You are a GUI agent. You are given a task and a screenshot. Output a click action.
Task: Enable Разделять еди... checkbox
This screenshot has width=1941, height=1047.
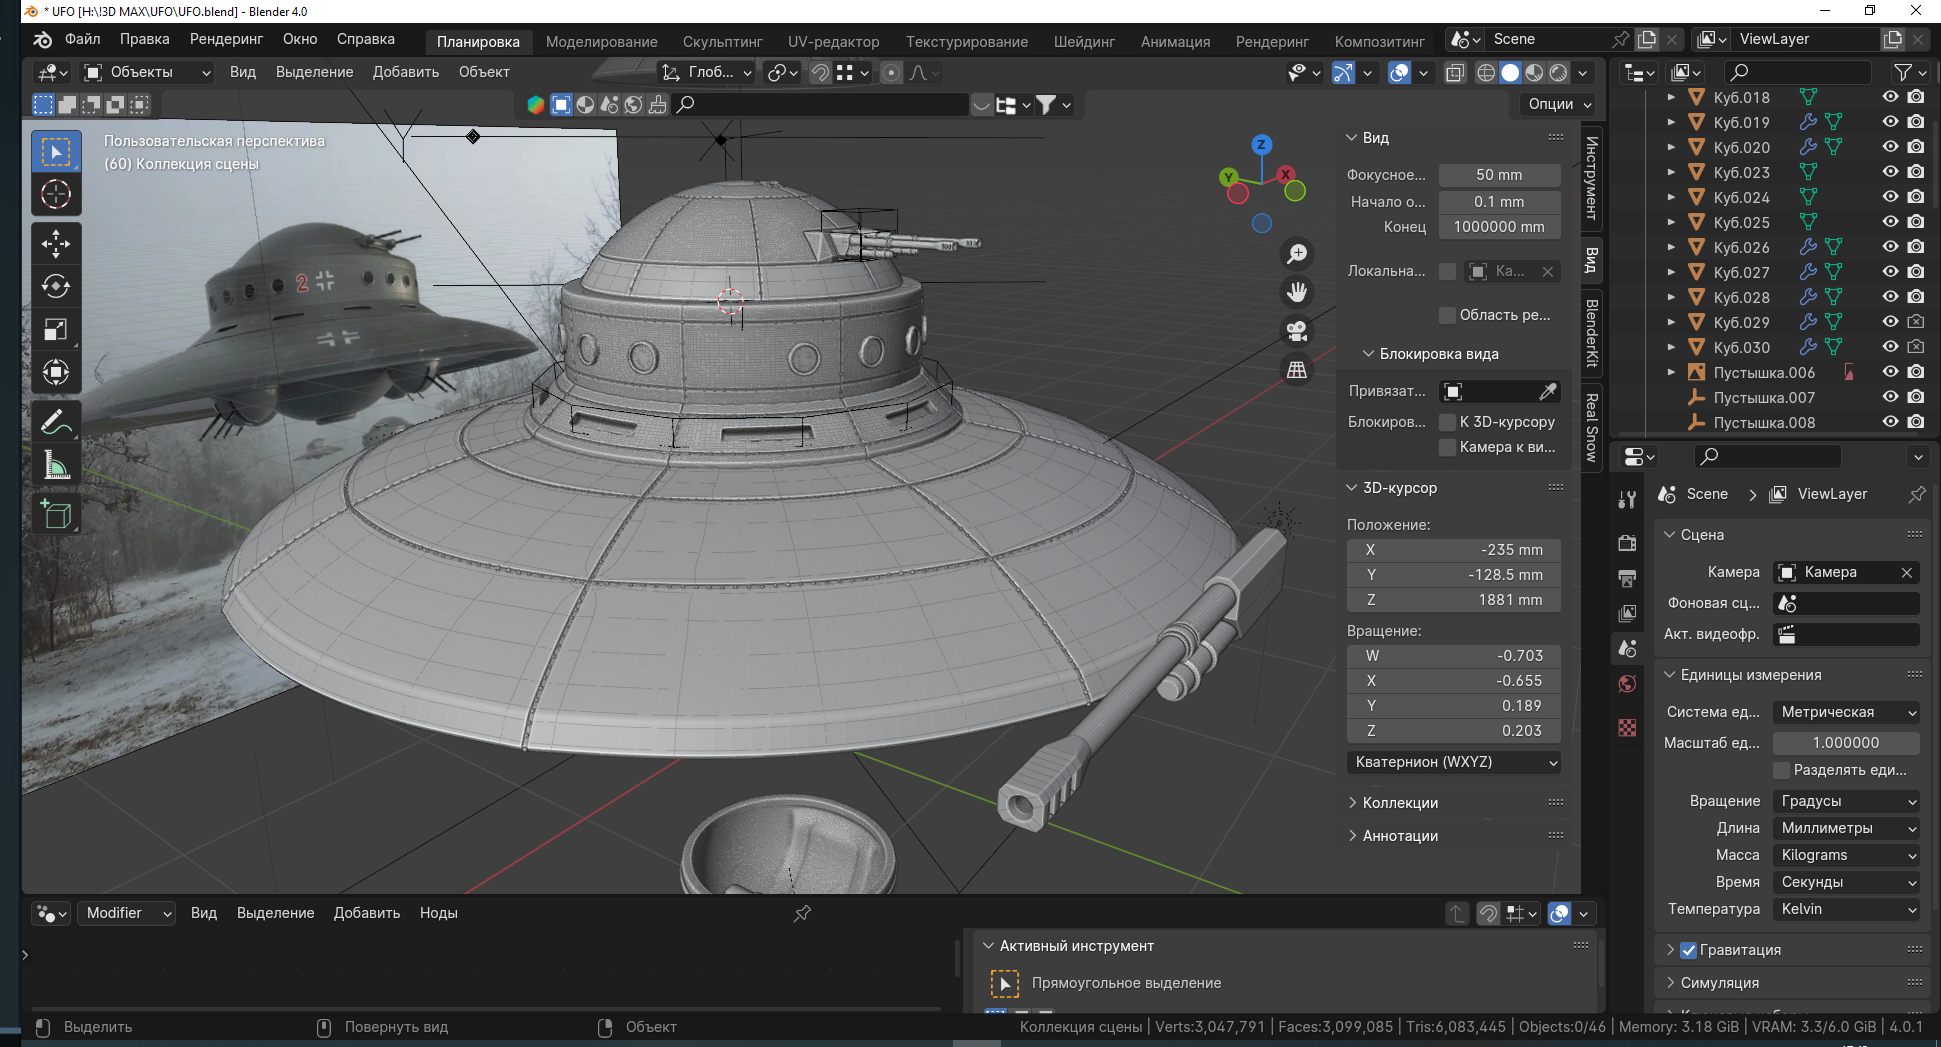(1781, 770)
